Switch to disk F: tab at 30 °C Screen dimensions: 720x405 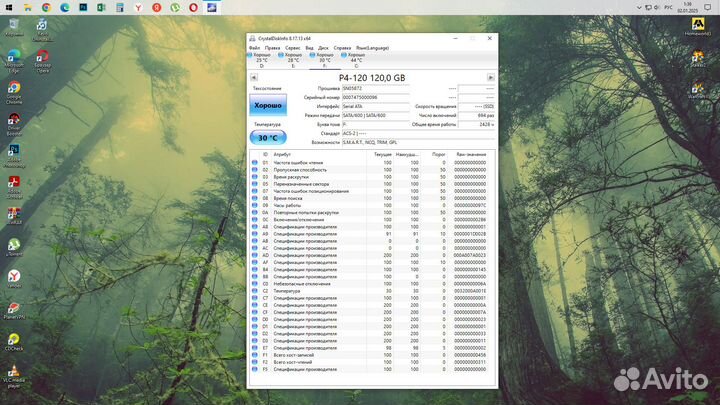pos(324,60)
